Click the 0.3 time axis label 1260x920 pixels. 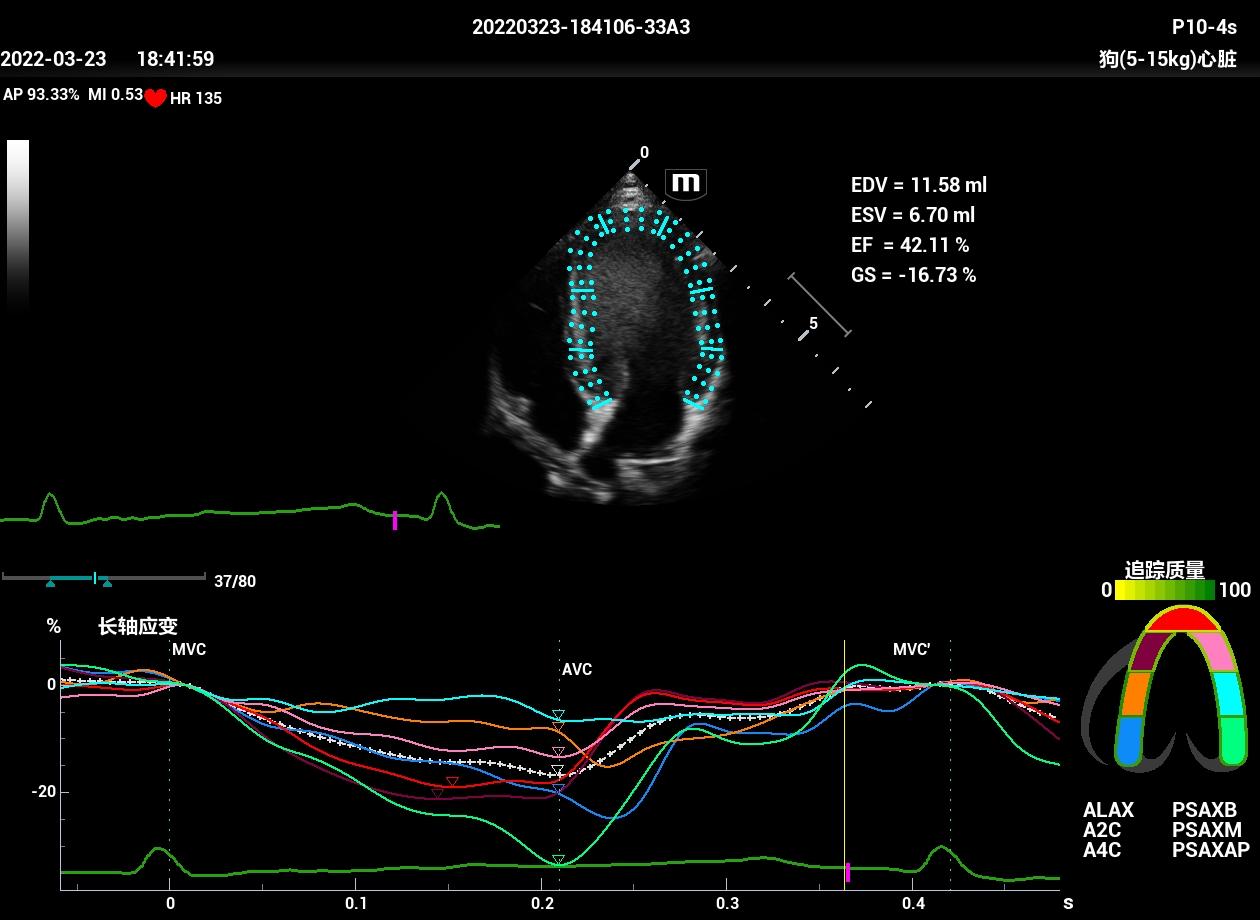pyautogui.click(x=727, y=902)
